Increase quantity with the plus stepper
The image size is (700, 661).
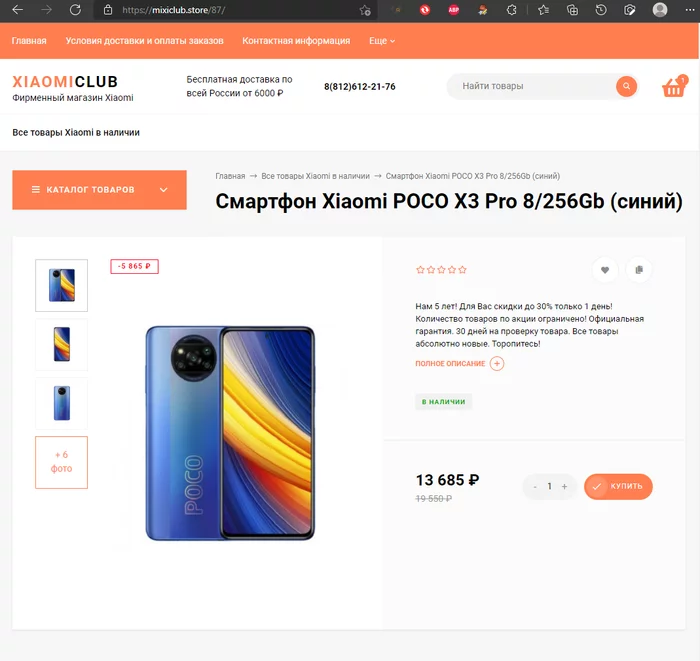(564, 486)
